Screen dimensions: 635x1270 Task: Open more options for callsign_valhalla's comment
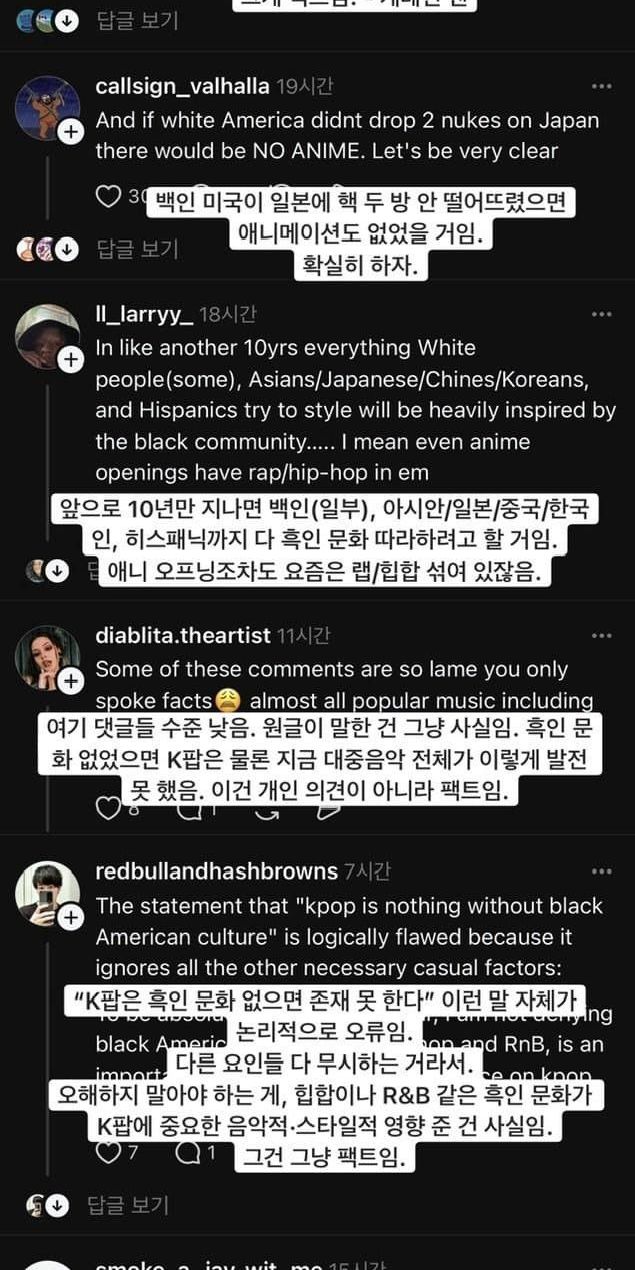(x=601, y=87)
